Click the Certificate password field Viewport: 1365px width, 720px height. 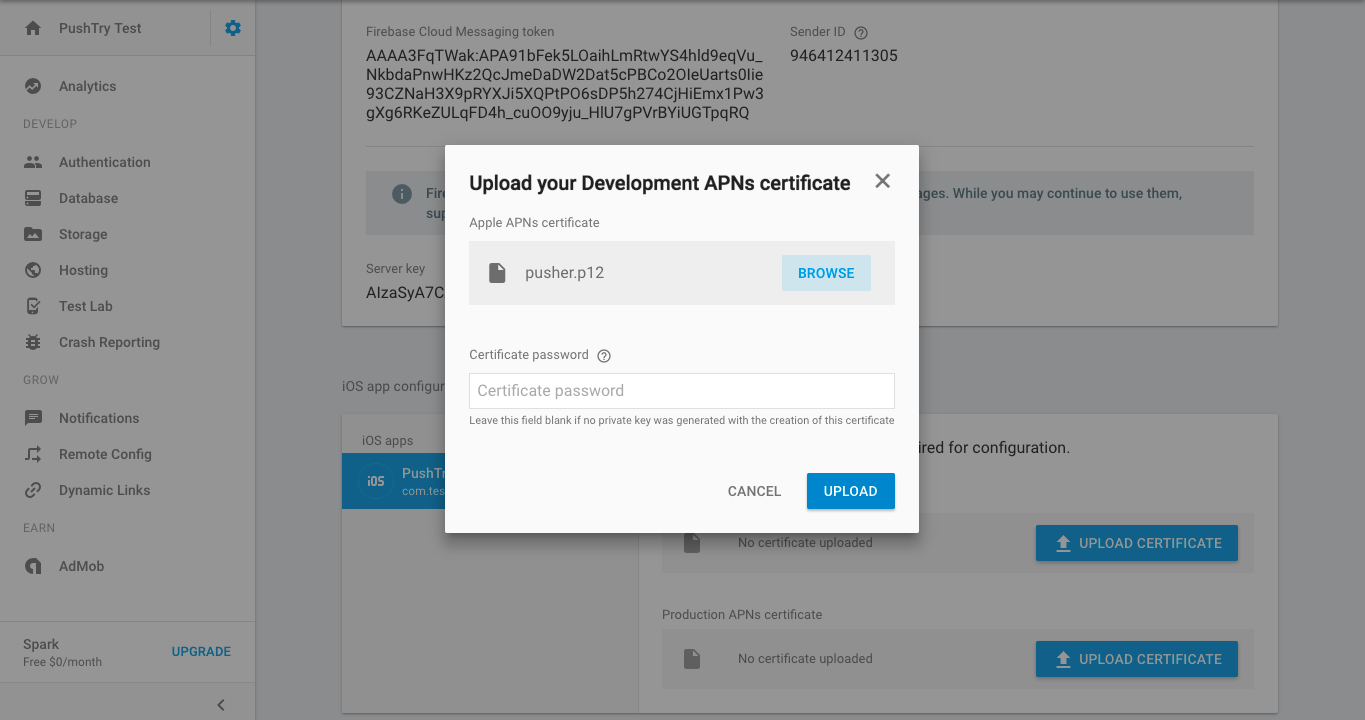tap(682, 391)
